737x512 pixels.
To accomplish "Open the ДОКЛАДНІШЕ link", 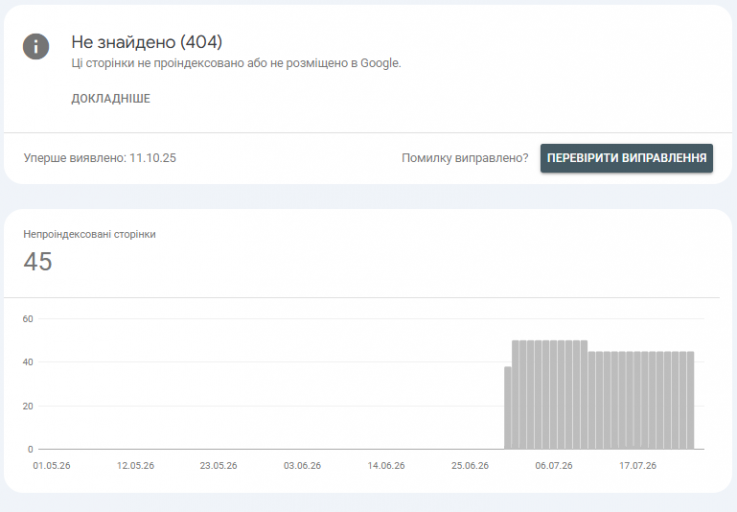I will pos(110,99).
